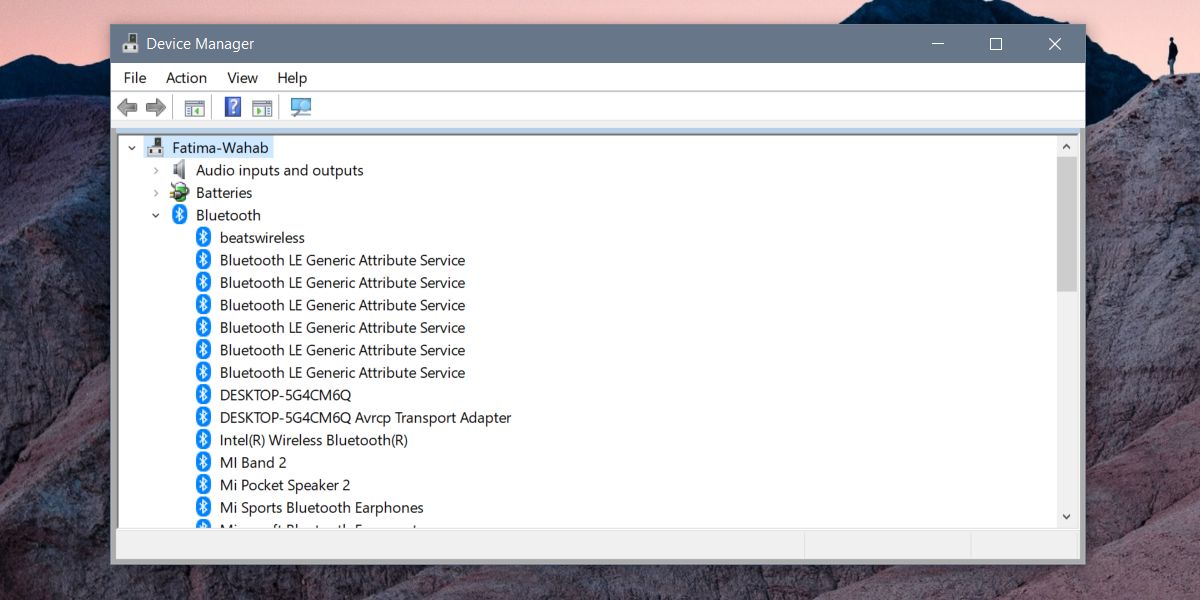Collapse the Fatima-Wahab root node
Screen dimensions: 1200x600
(131, 148)
